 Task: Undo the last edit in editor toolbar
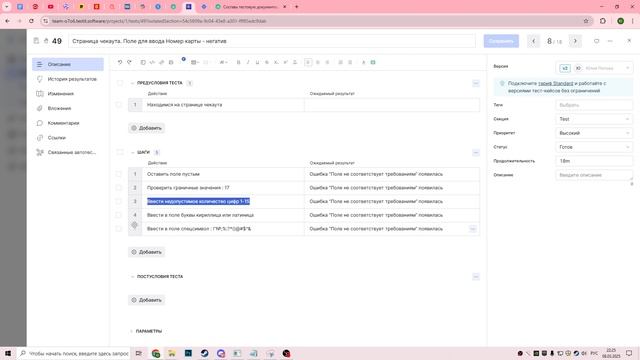[120, 62]
